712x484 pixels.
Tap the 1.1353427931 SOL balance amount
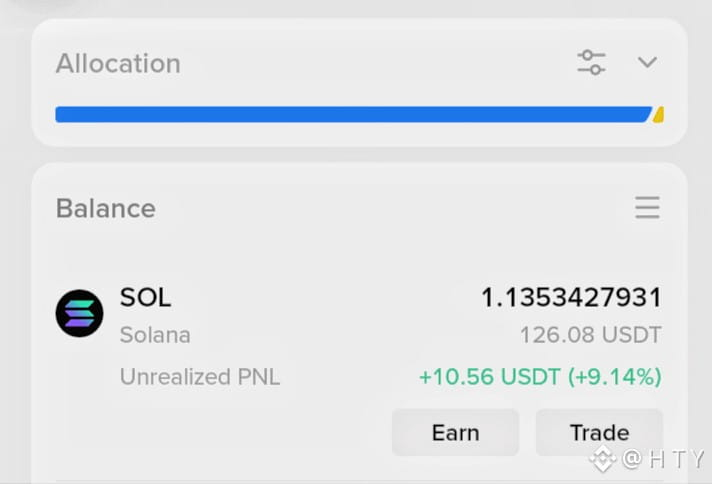point(571,298)
